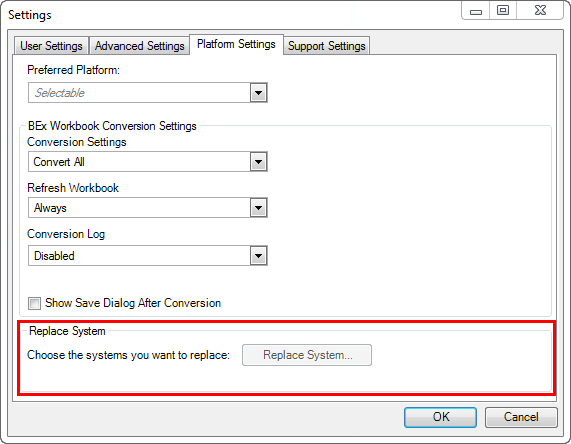The width and height of the screenshot is (571, 444).
Task: Expand the Refresh Workbook dropdown arrow
Action: click(x=259, y=208)
